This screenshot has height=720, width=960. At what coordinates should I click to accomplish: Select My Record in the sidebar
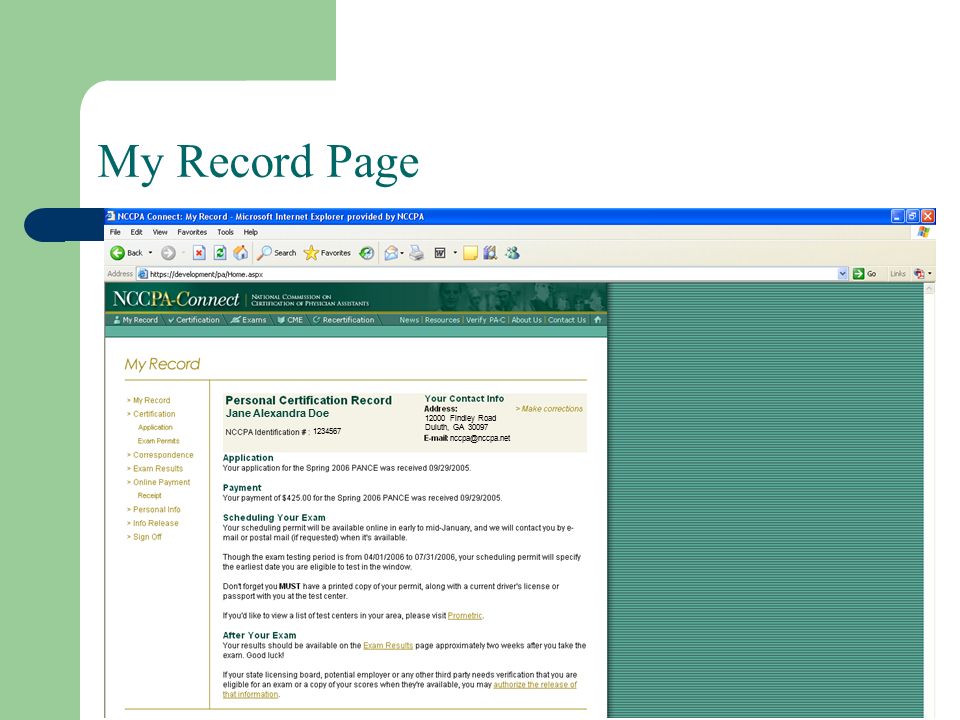coord(151,400)
